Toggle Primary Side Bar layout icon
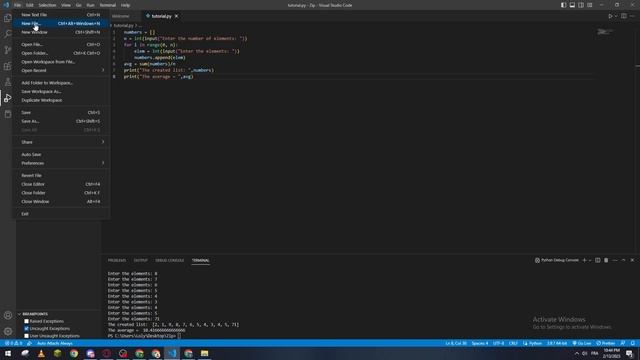 pyautogui.click(x=563, y=5)
